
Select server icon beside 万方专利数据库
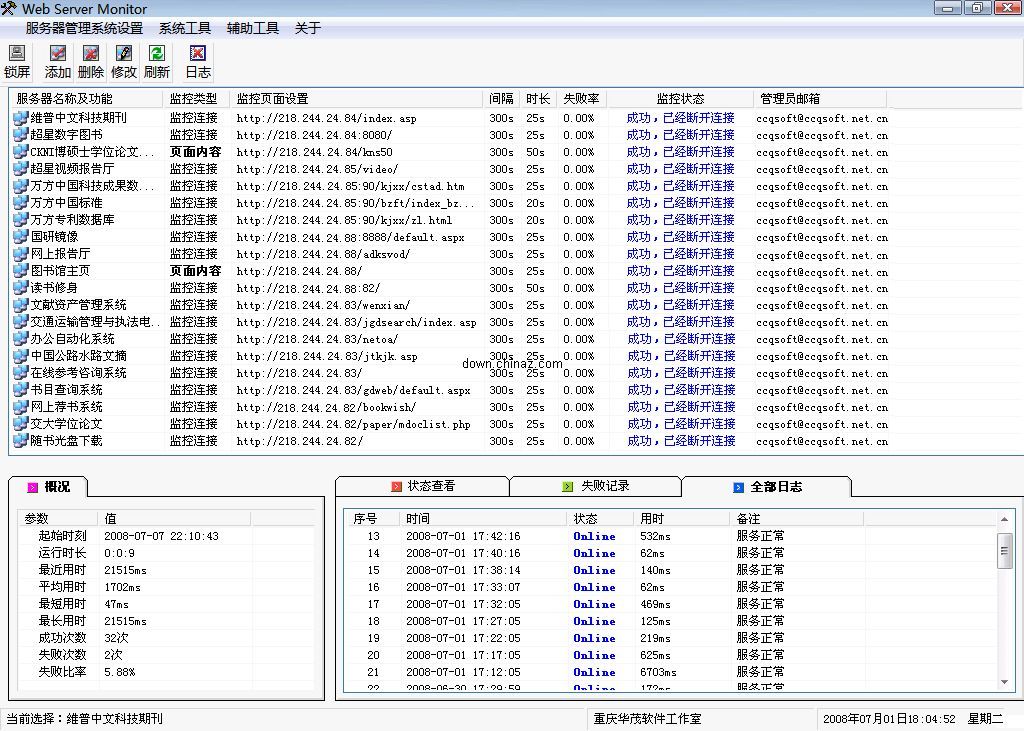point(20,219)
